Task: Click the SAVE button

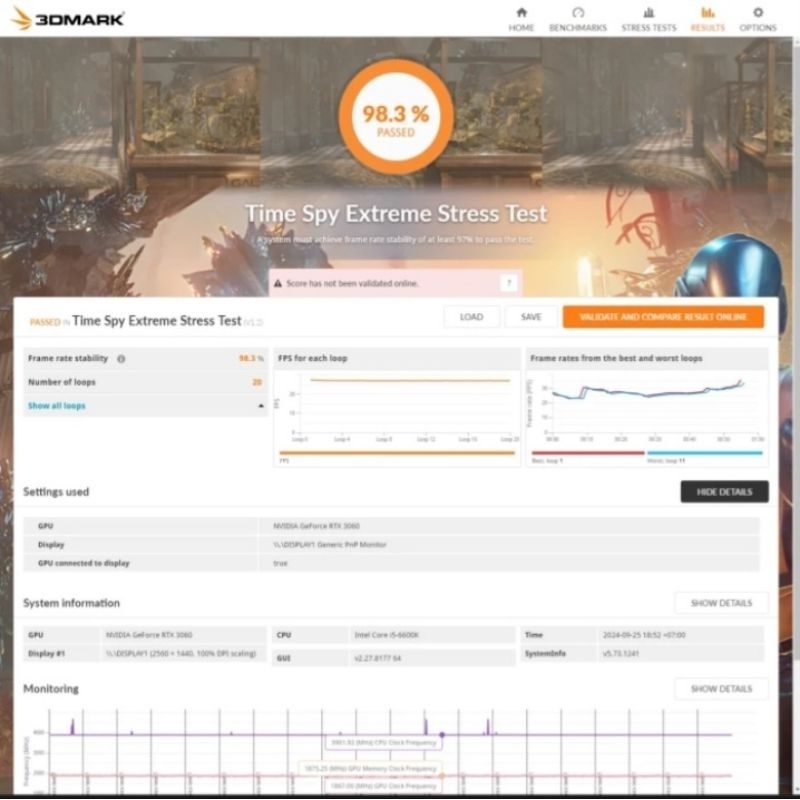Action: pyautogui.click(x=531, y=317)
